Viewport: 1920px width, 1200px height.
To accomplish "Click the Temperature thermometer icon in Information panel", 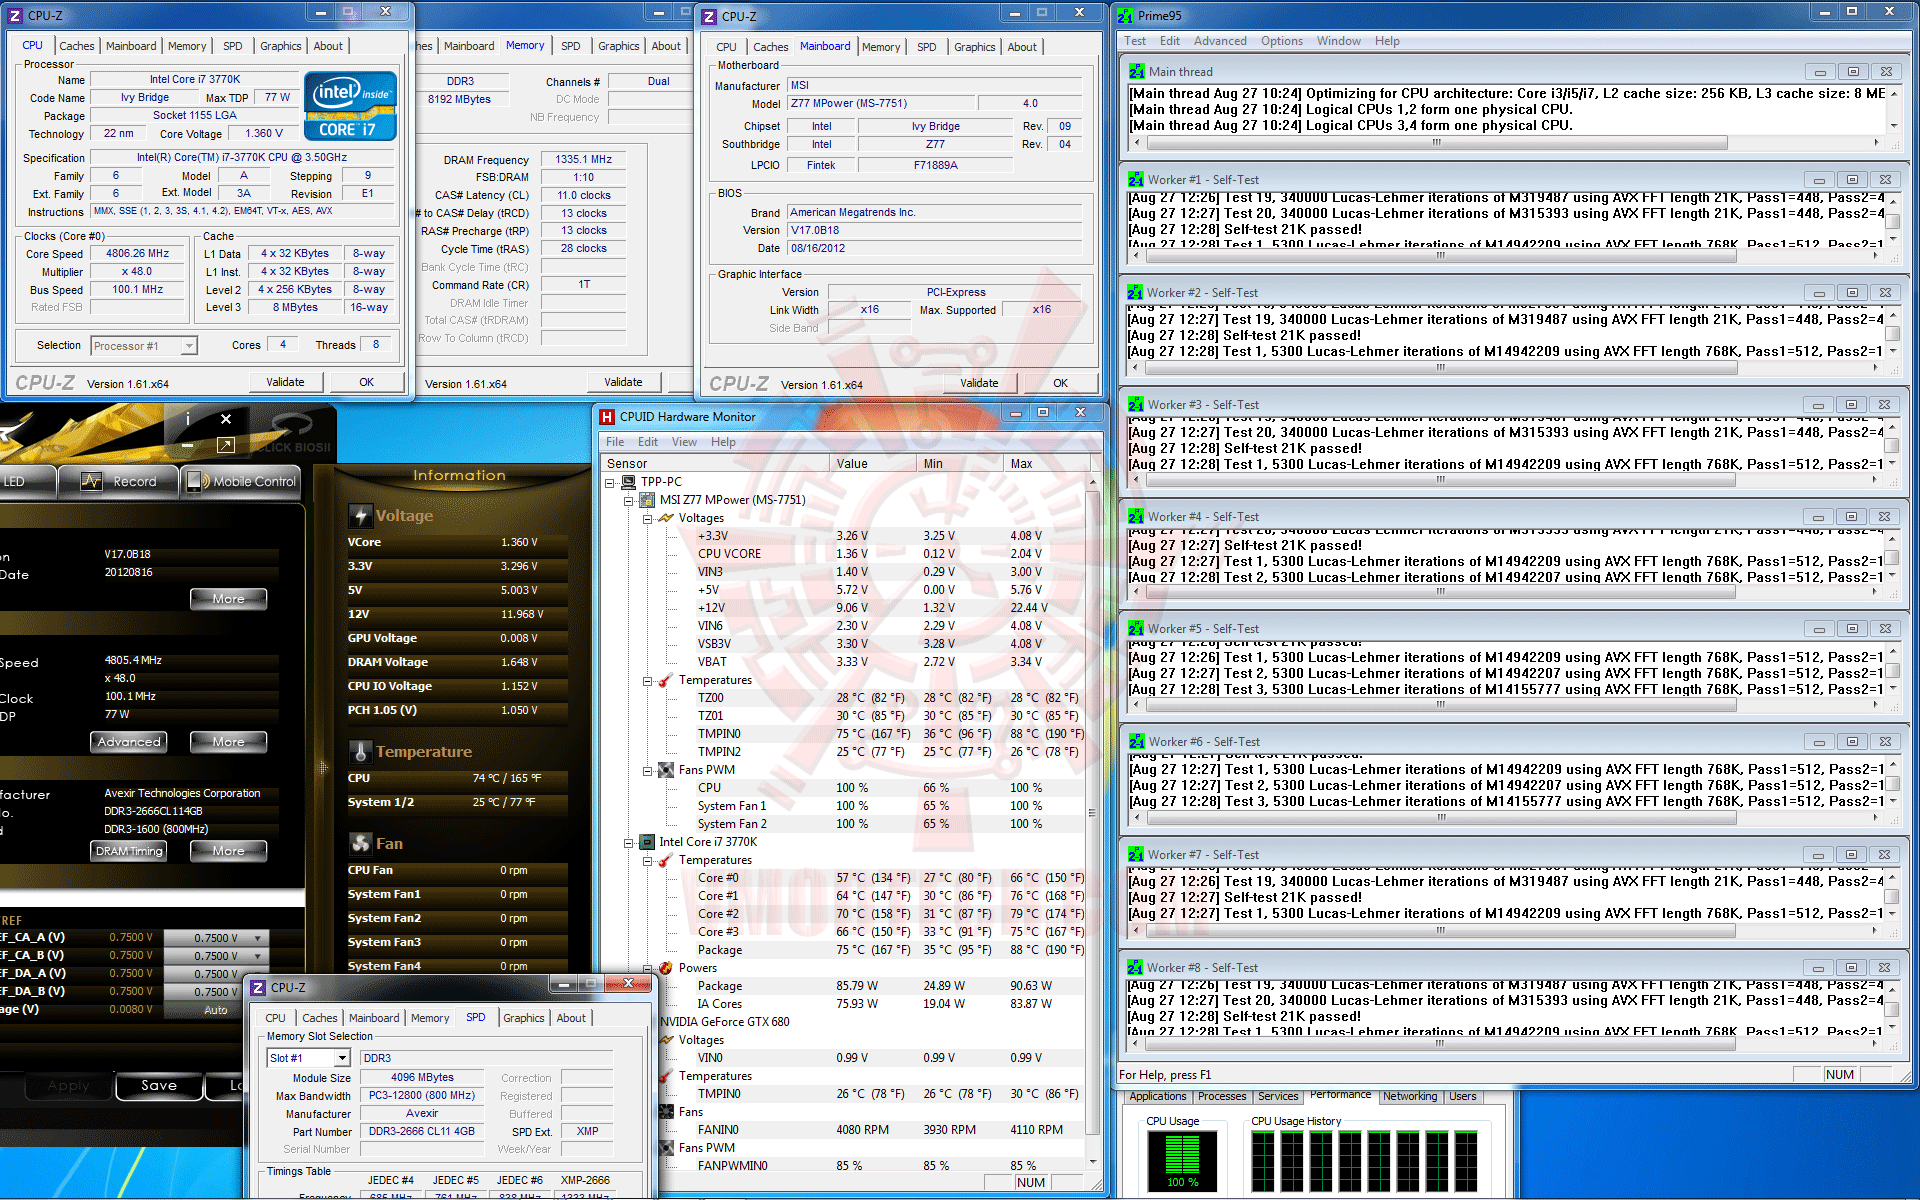I will 360,751.
